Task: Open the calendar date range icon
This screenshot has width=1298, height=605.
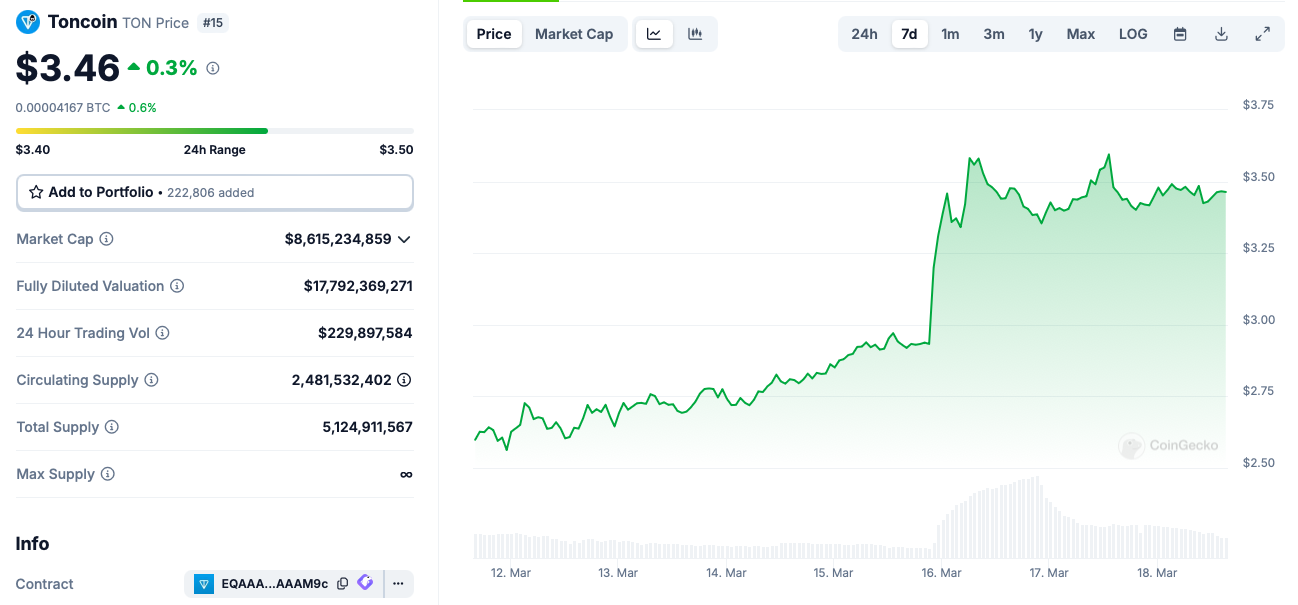Action: (1180, 34)
